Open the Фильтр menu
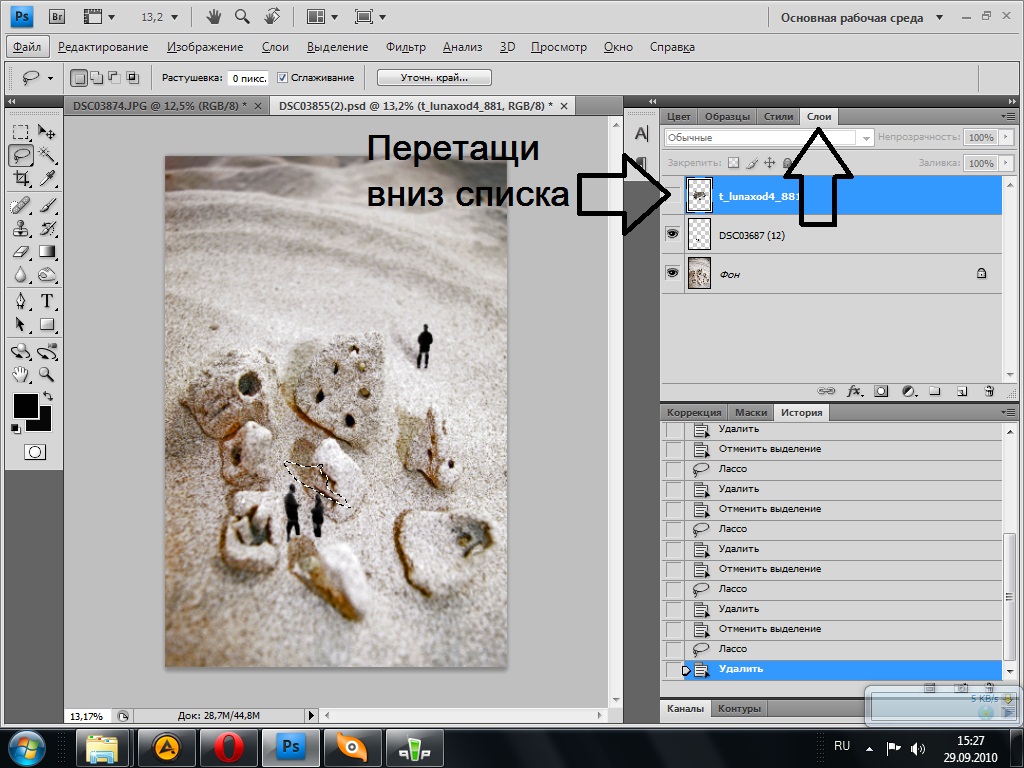Screen dimensions: 1024x768 (406, 47)
